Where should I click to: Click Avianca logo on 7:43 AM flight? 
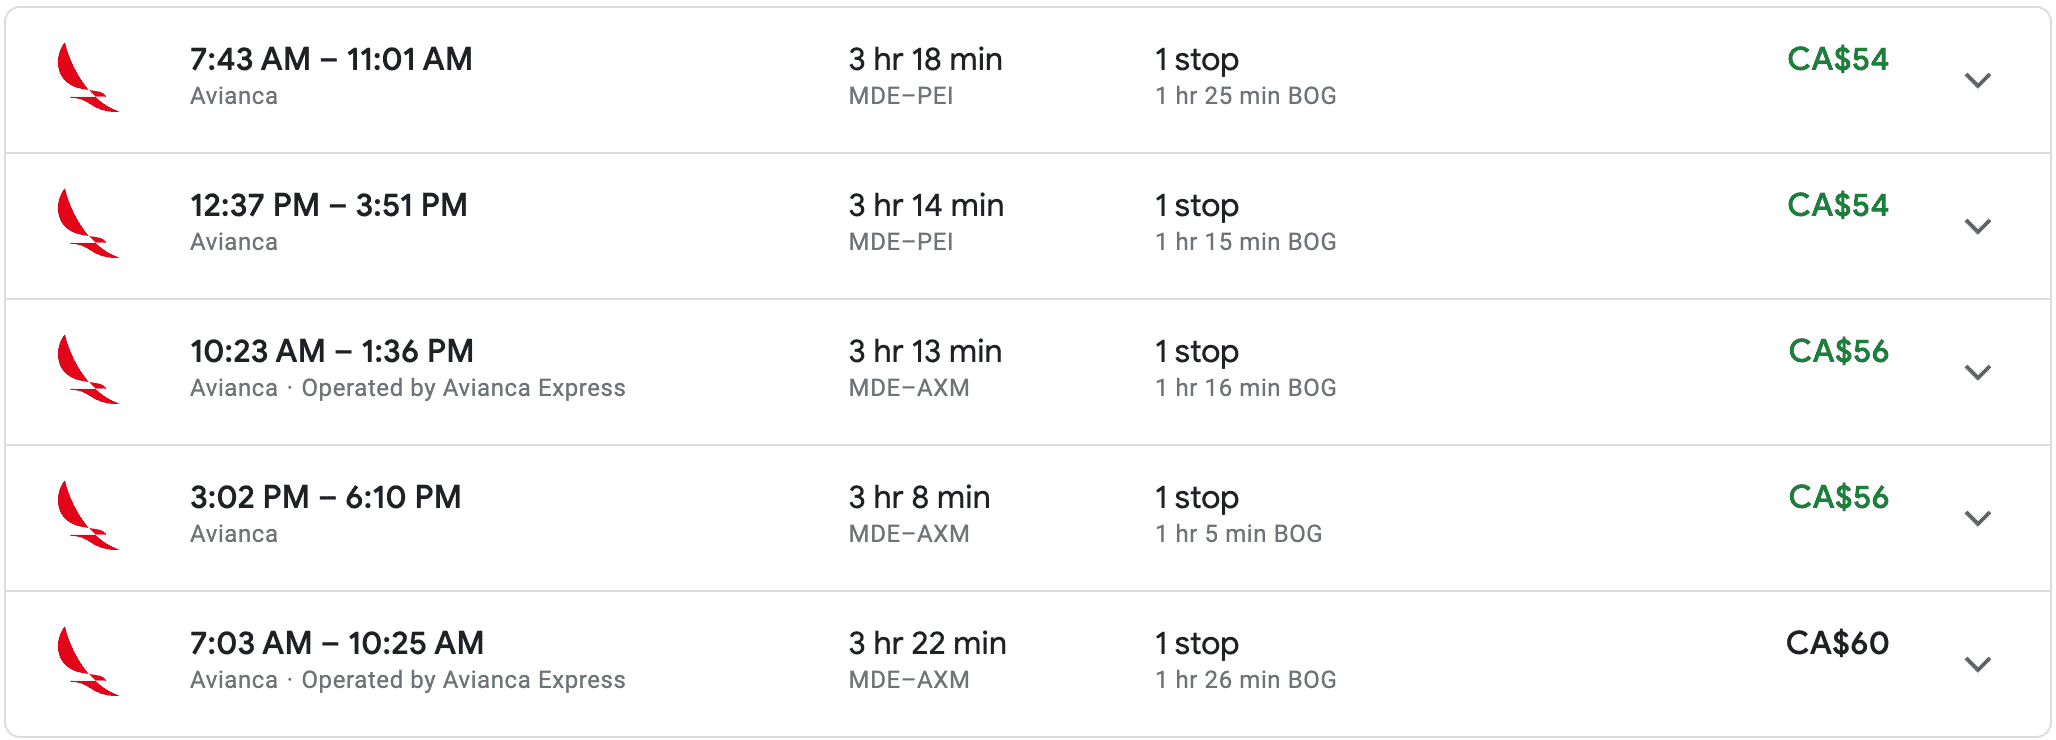(x=88, y=78)
